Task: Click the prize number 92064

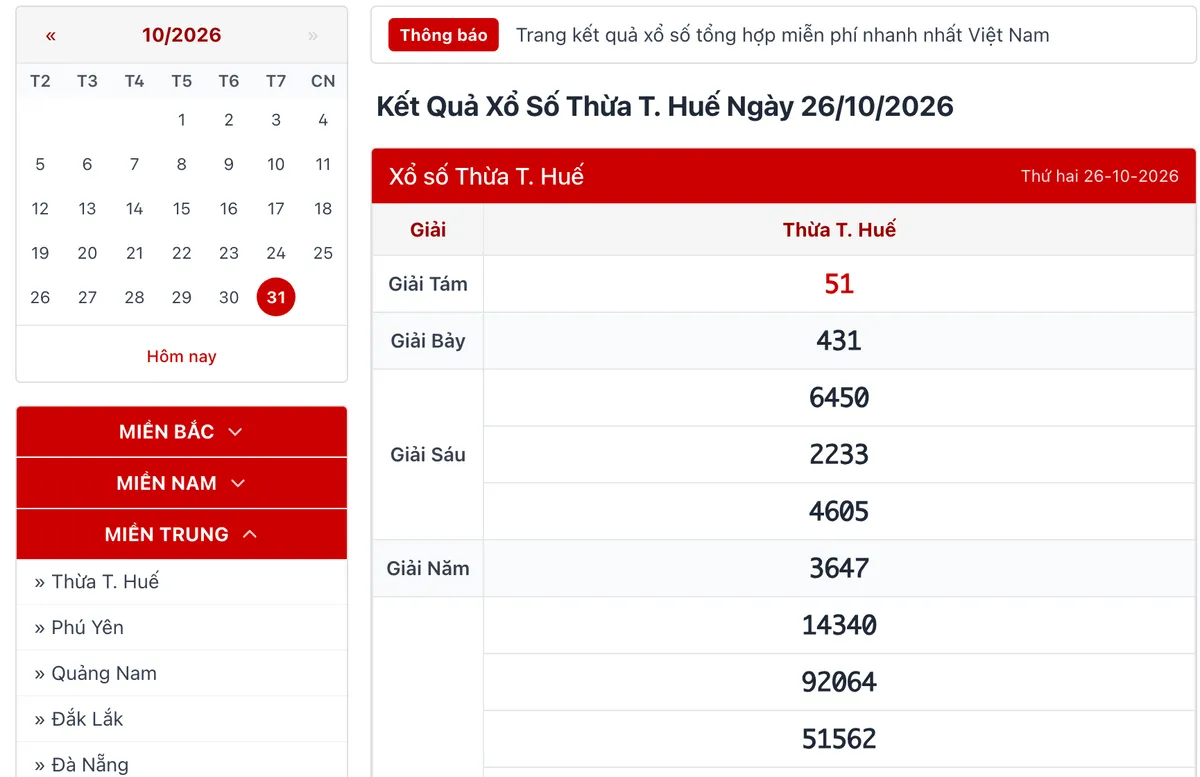Action: click(839, 683)
